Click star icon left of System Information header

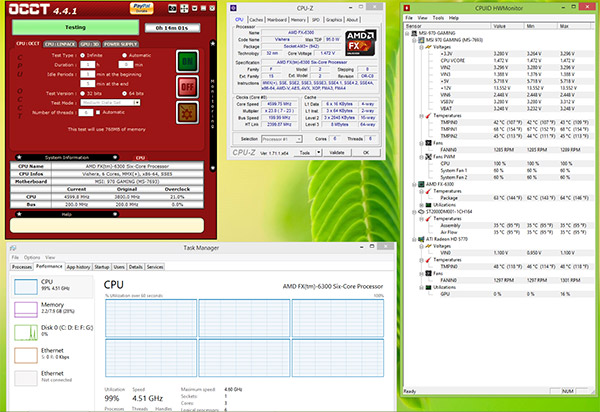pyautogui.click(x=20, y=157)
